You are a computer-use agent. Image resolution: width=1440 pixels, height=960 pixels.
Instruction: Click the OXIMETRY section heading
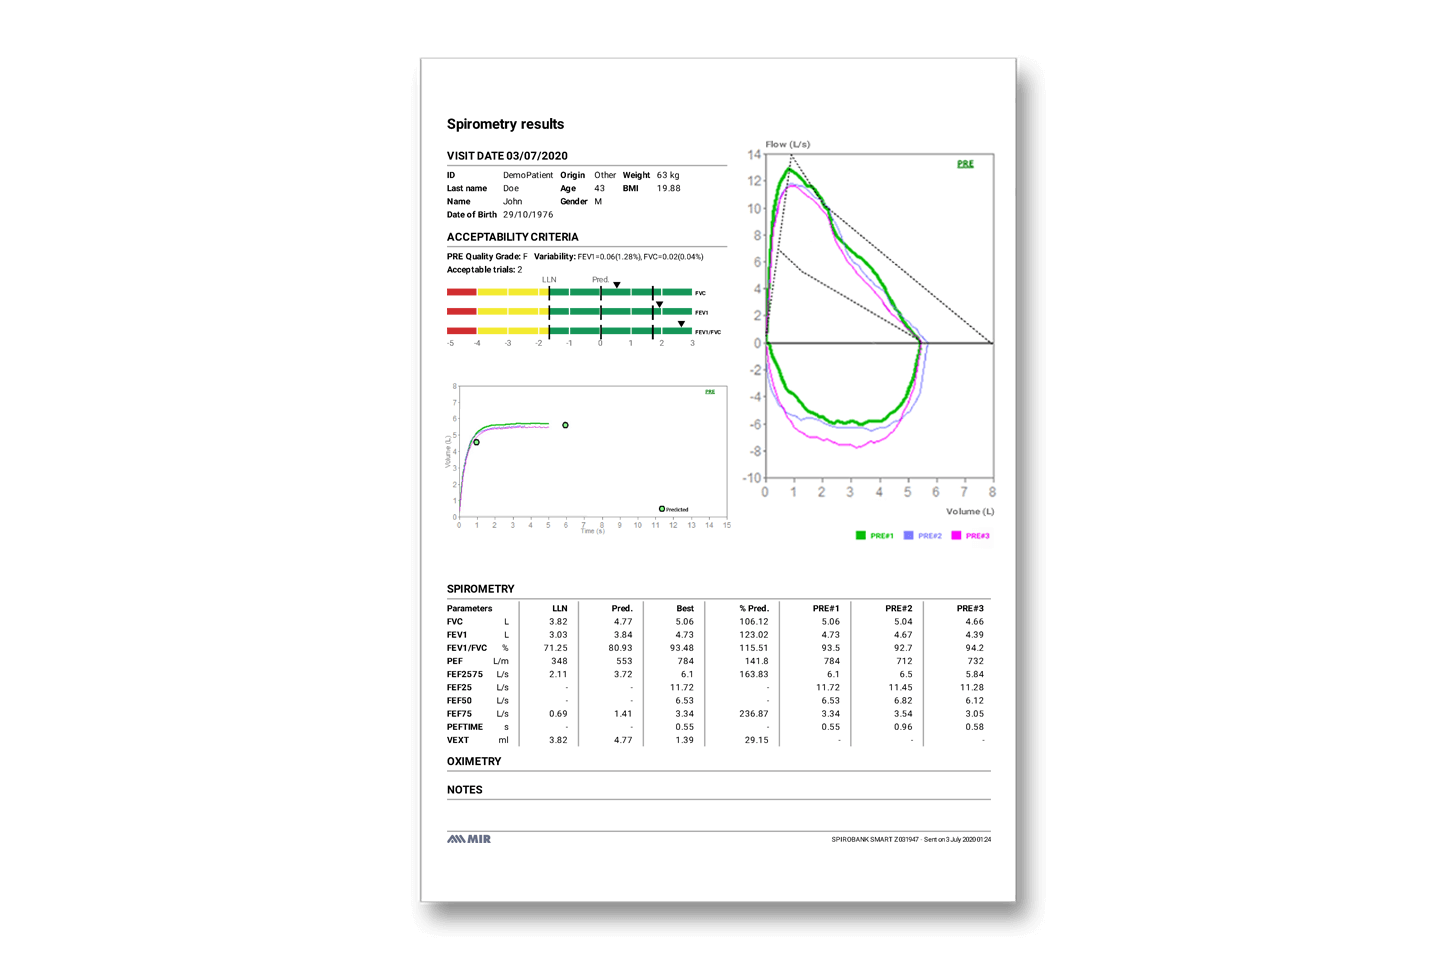tap(474, 761)
